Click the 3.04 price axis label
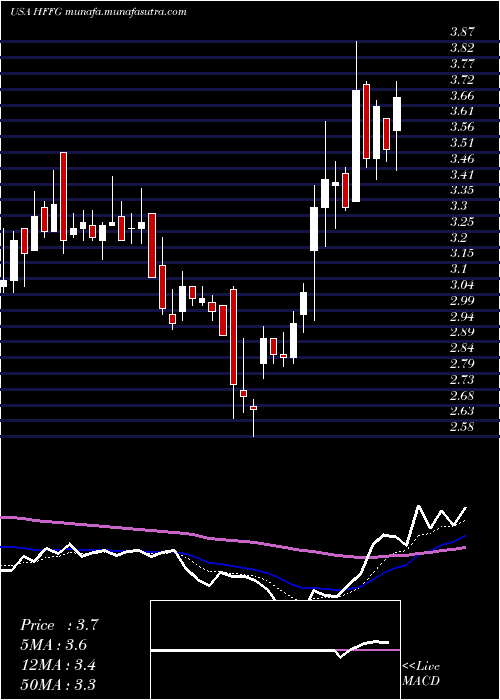This screenshot has width=500, height=700. coord(462,285)
